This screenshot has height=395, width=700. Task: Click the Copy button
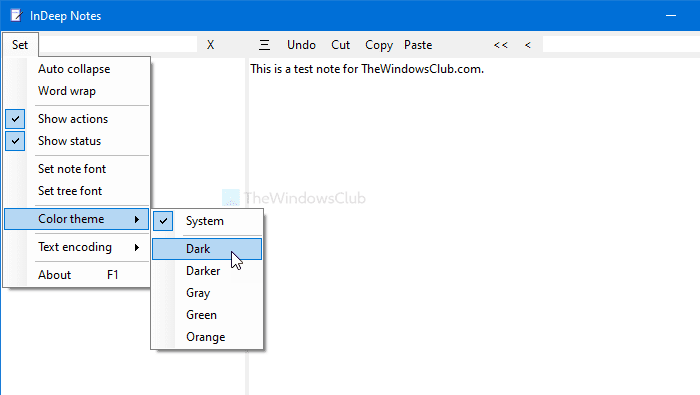coord(379,46)
